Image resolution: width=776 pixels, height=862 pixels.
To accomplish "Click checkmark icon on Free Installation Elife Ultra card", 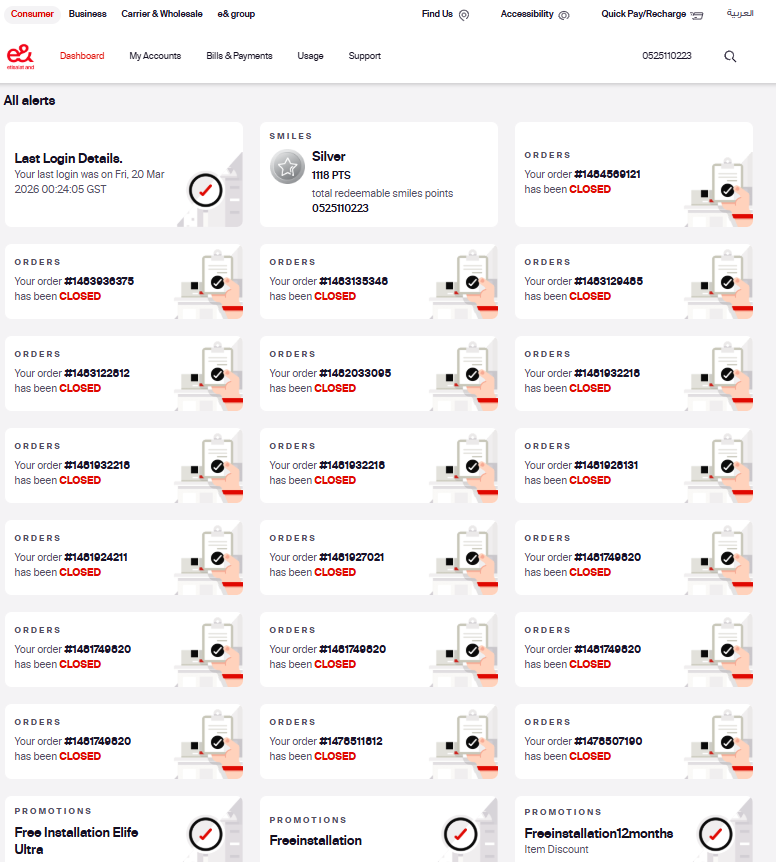I will pos(206,835).
